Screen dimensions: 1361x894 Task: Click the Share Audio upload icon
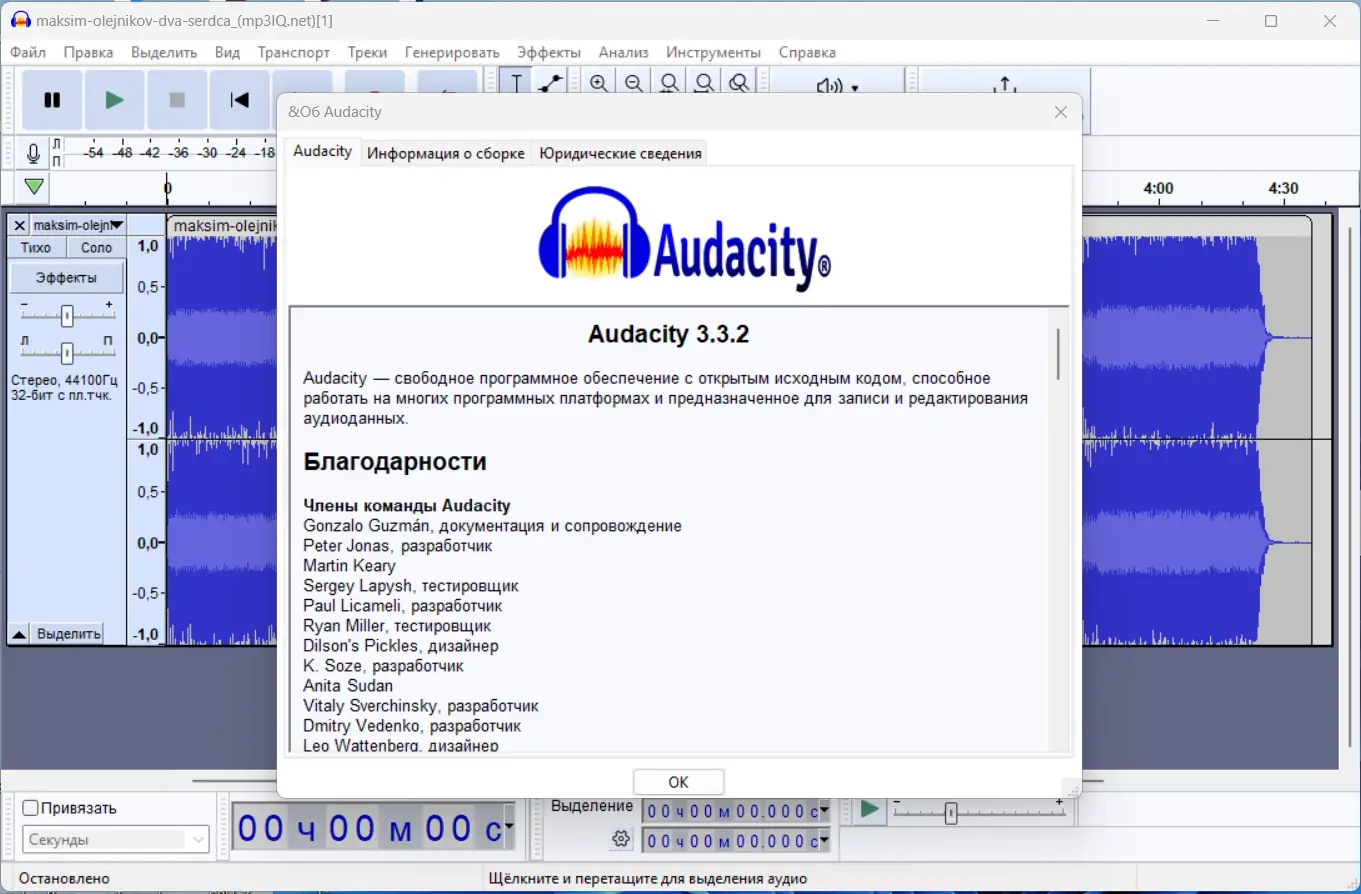point(1005,86)
